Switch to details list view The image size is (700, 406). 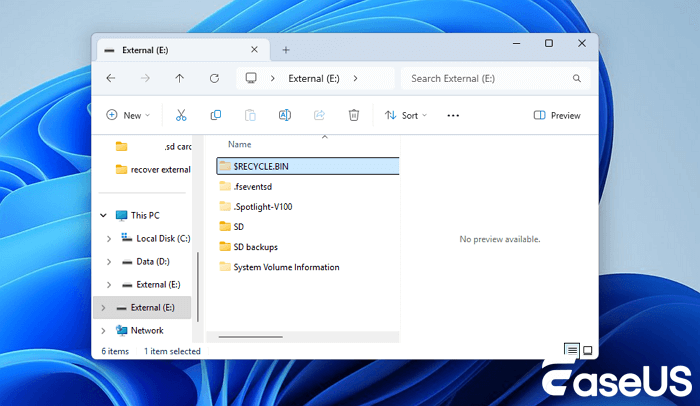click(x=571, y=350)
